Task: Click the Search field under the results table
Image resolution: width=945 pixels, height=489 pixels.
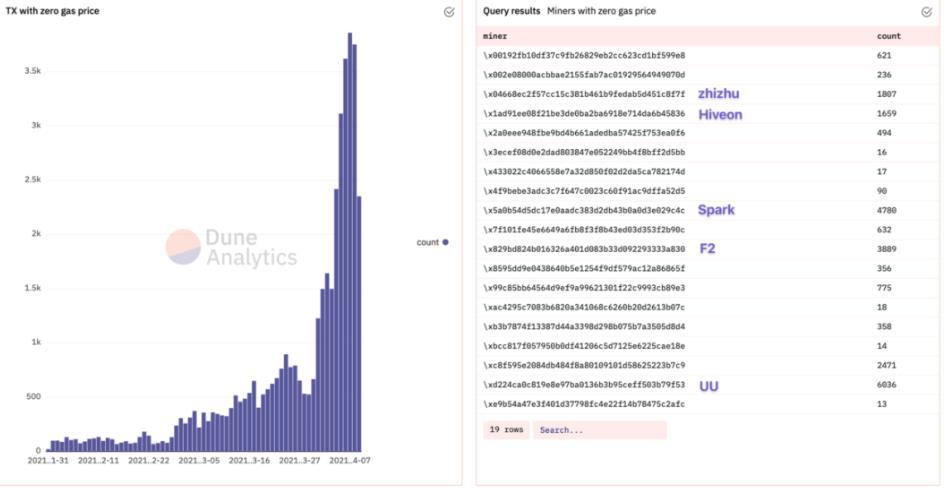Action: click(x=598, y=430)
